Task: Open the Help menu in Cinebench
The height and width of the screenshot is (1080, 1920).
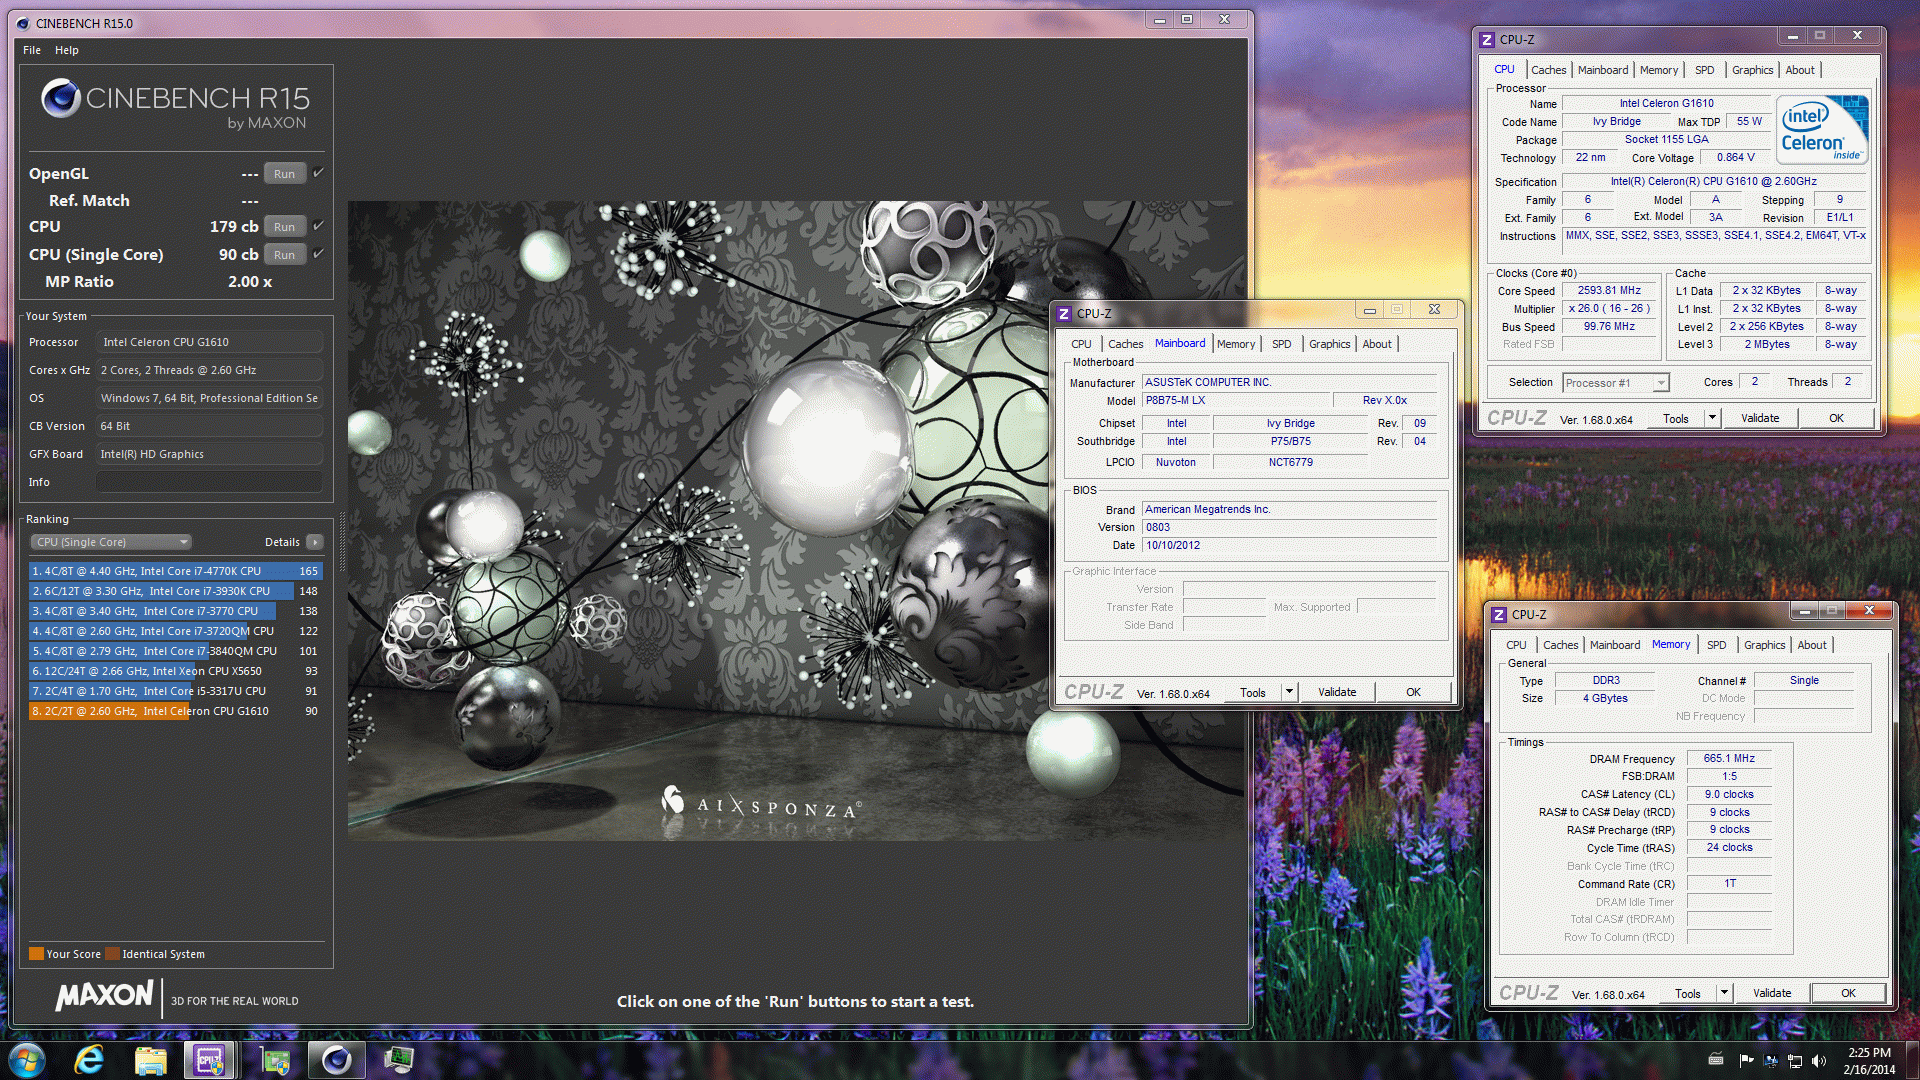Action: pos(67,50)
